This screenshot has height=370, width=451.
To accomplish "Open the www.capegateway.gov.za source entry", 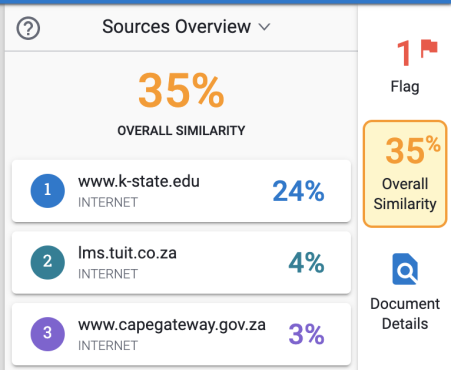I will tap(181, 334).
